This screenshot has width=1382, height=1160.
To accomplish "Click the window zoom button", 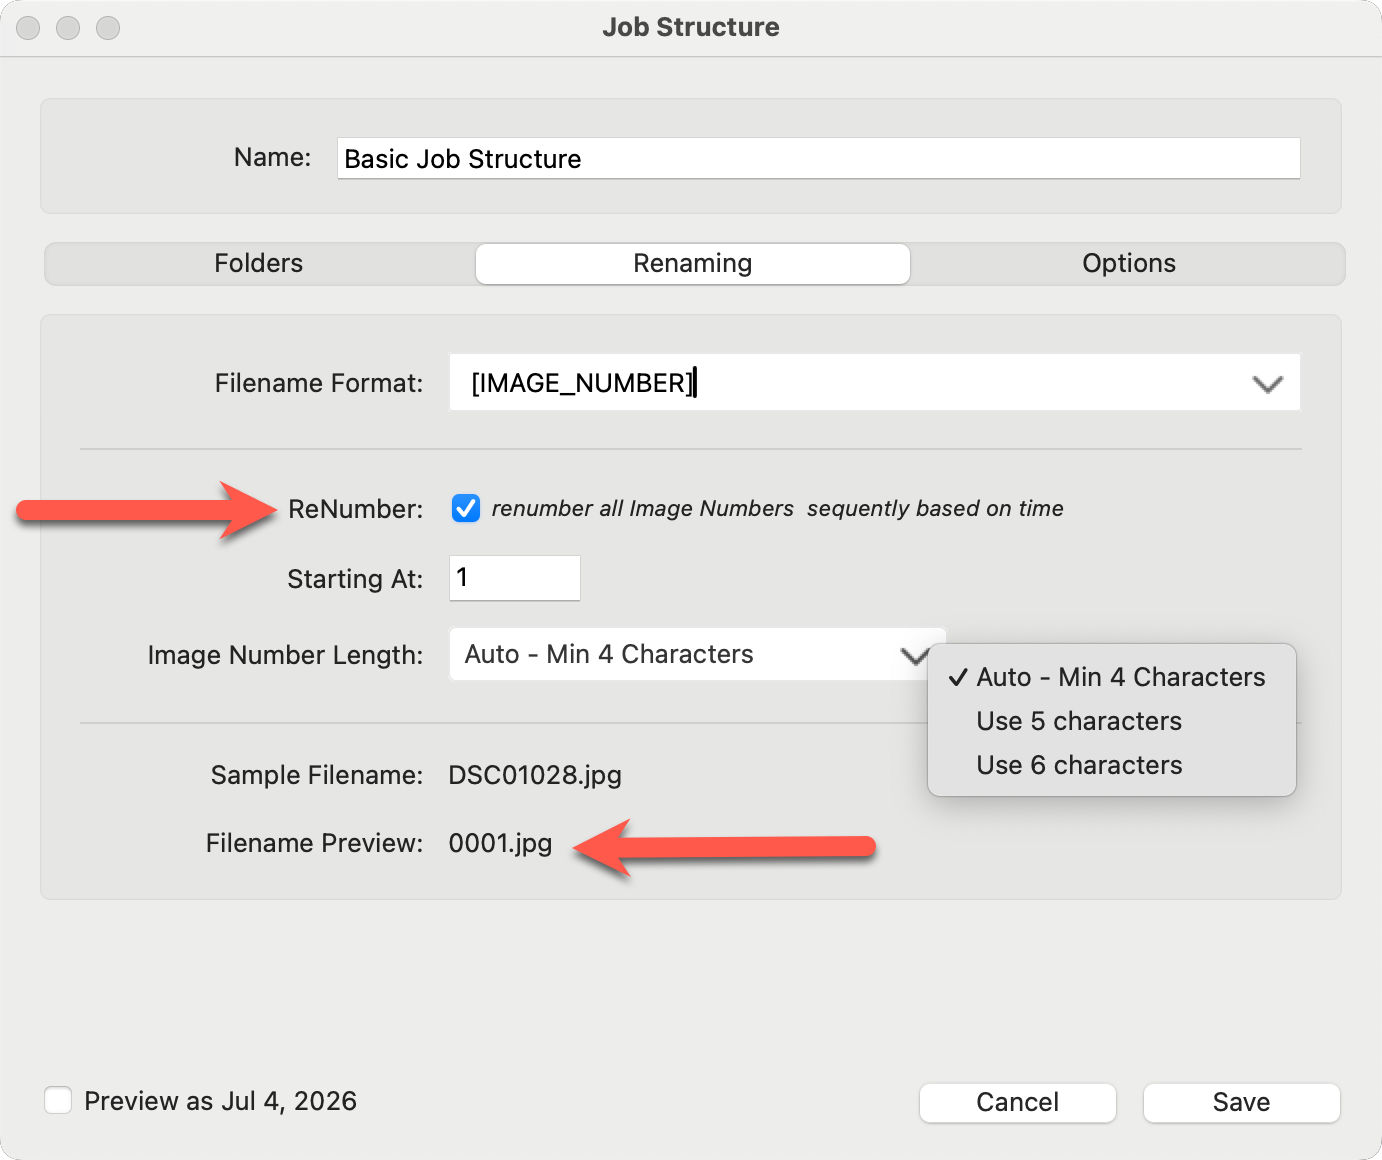I will tap(108, 28).
